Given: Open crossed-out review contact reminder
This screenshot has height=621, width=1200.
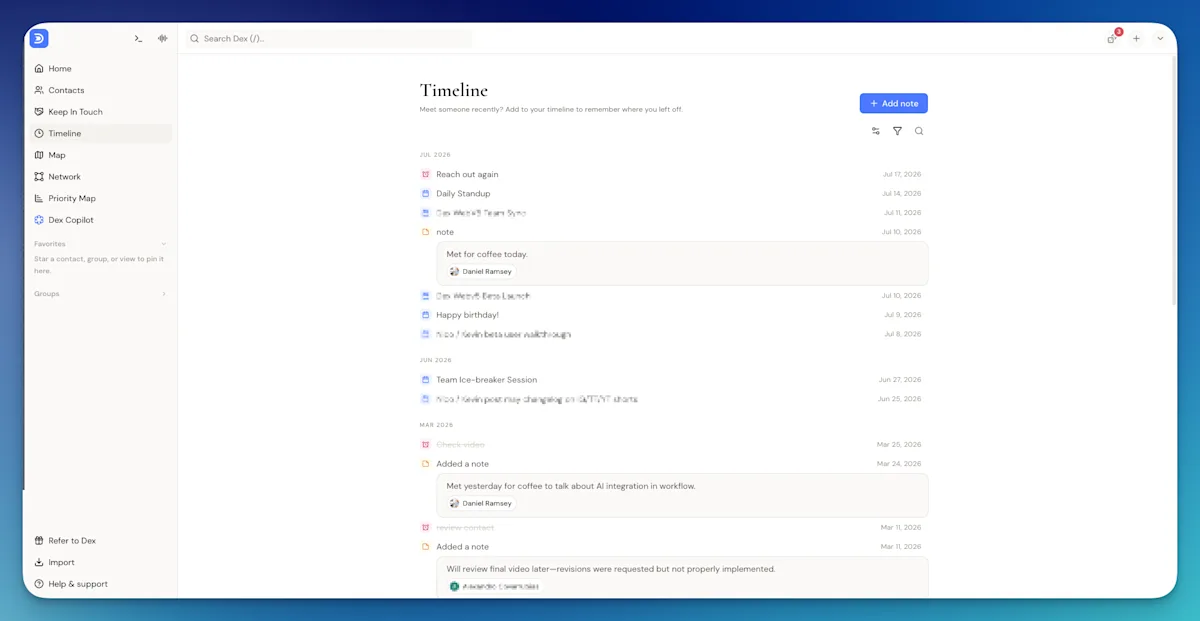Looking at the screenshot, I should click(x=465, y=528).
